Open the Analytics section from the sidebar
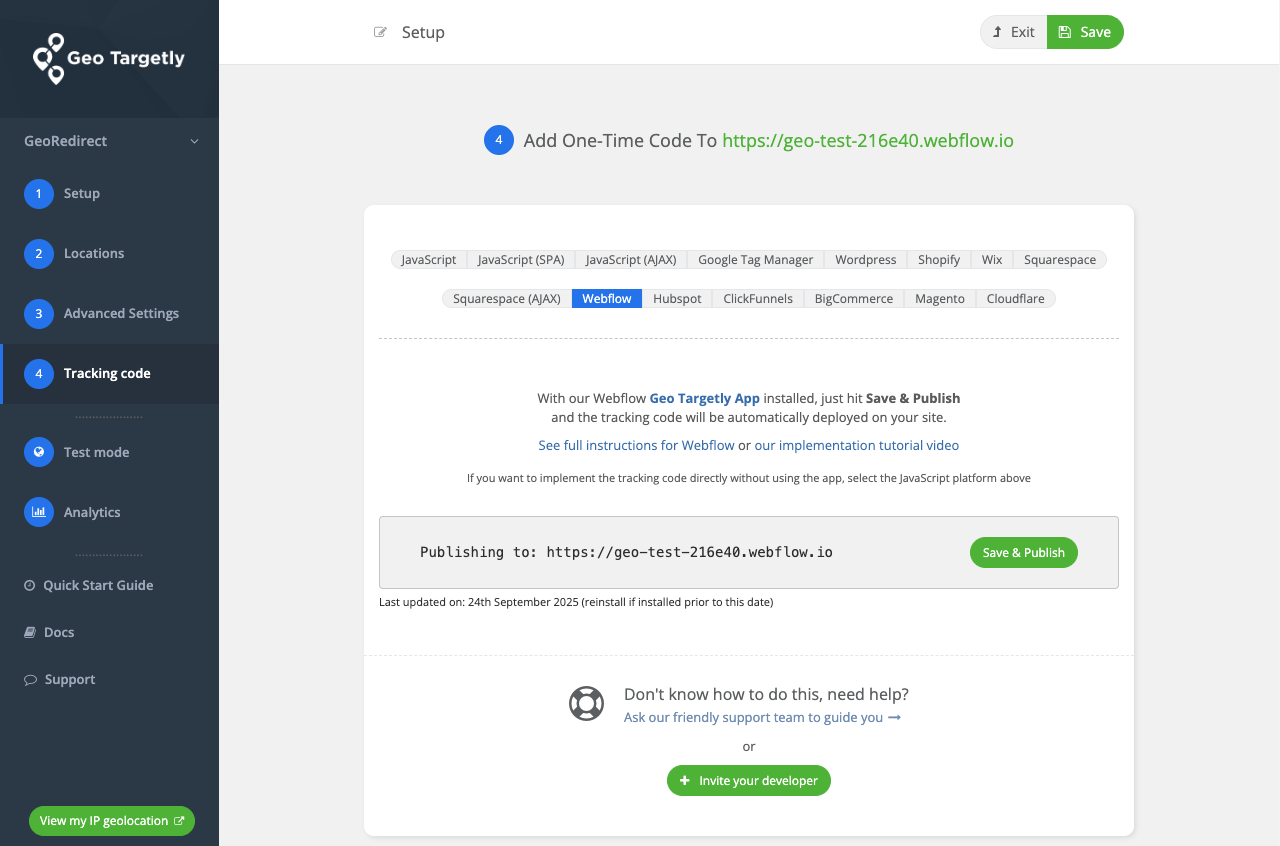 91,511
